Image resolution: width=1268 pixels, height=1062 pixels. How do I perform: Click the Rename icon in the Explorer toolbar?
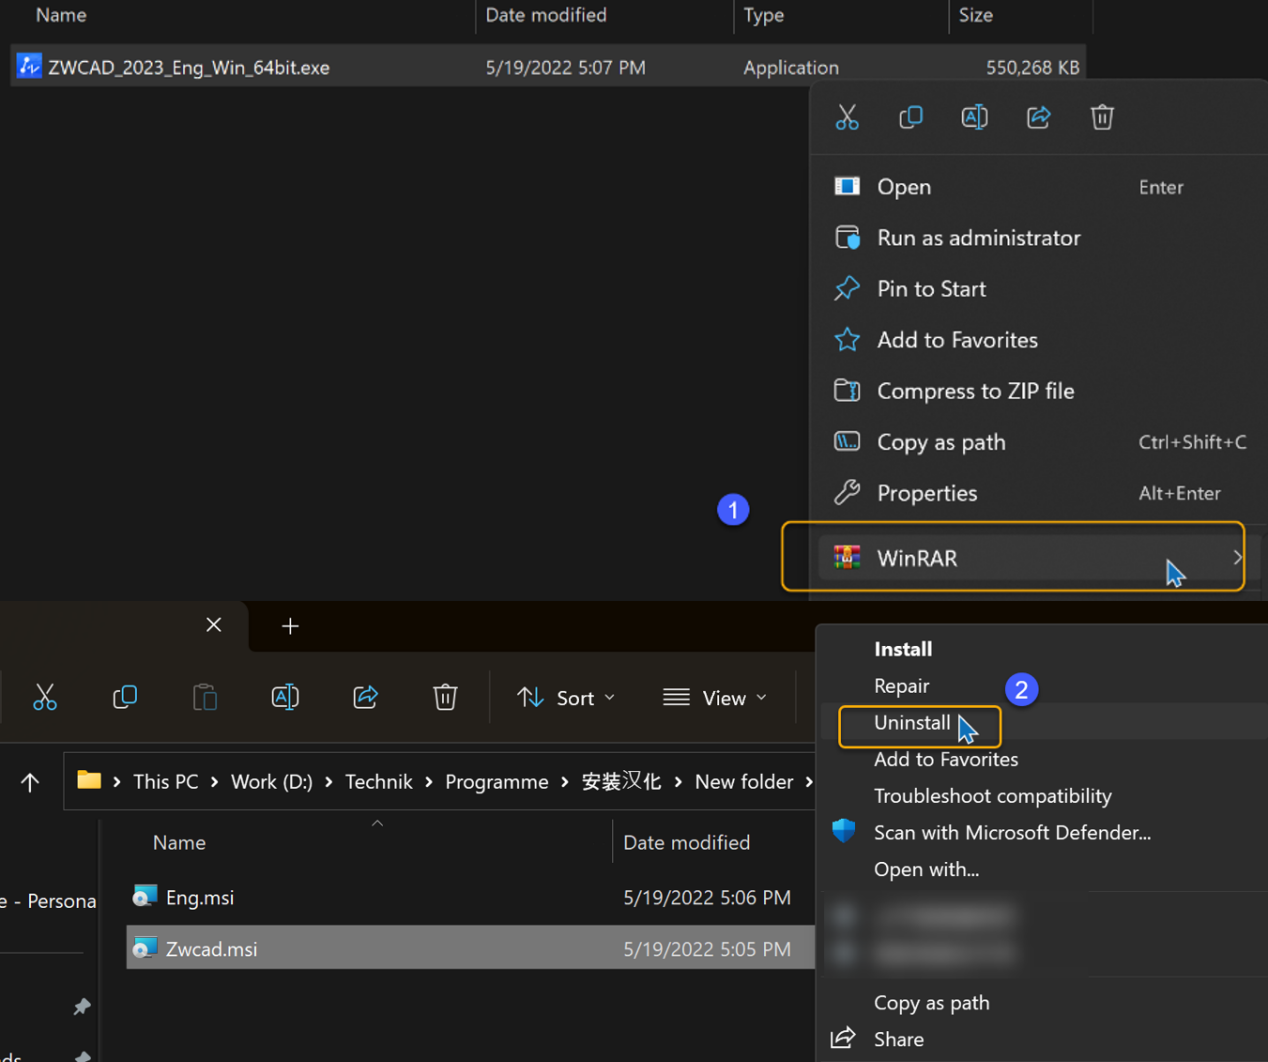285,697
